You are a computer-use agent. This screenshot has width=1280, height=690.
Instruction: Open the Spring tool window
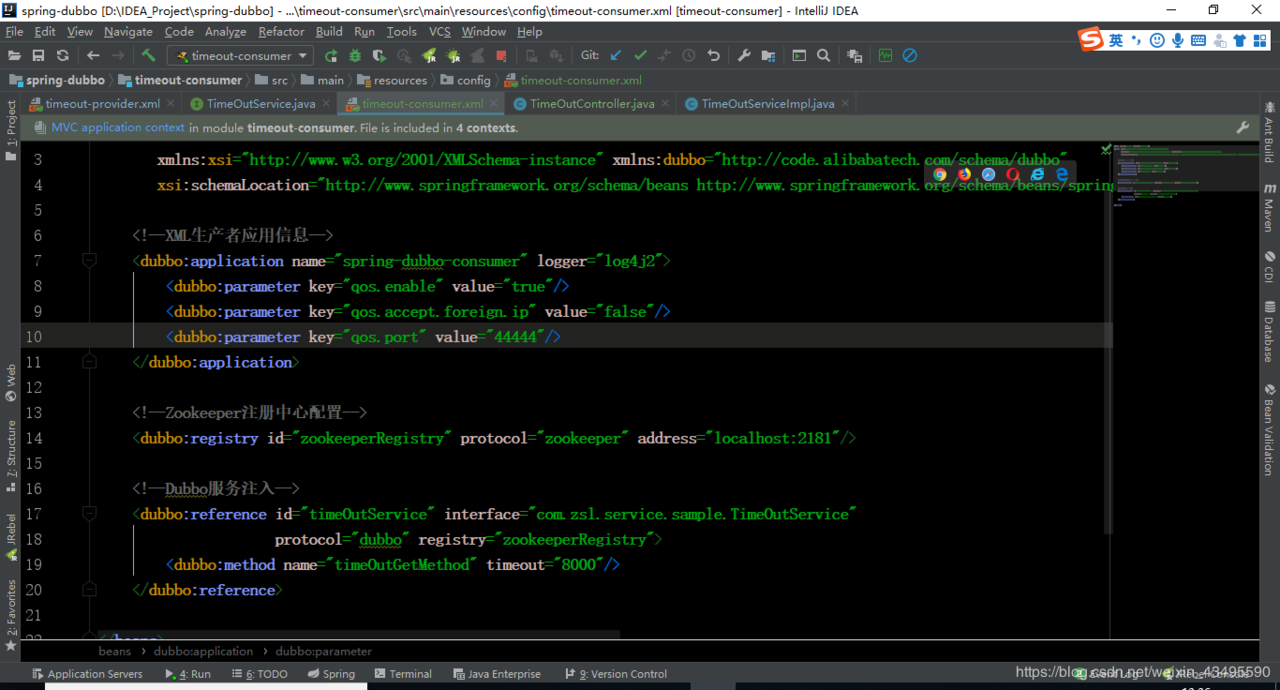(x=331, y=674)
